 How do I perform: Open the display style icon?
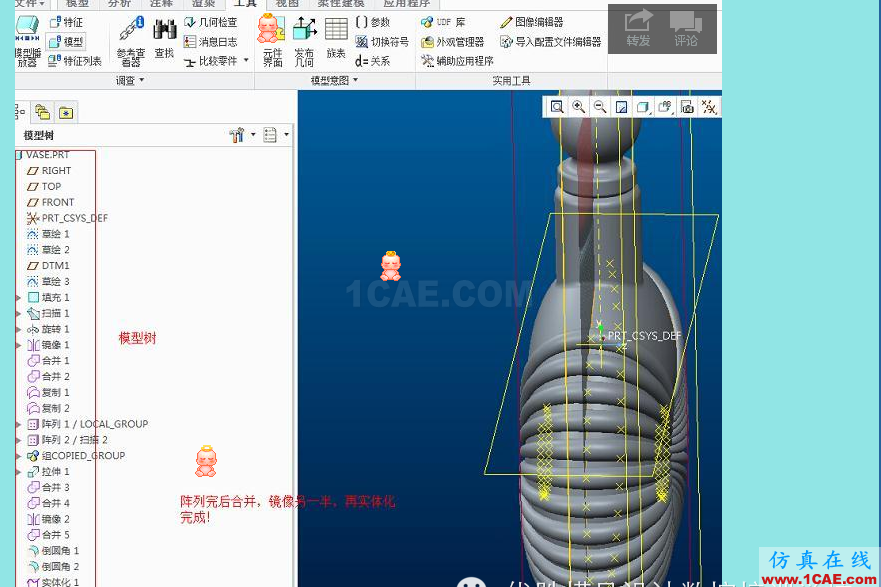pyautogui.click(x=643, y=107)
